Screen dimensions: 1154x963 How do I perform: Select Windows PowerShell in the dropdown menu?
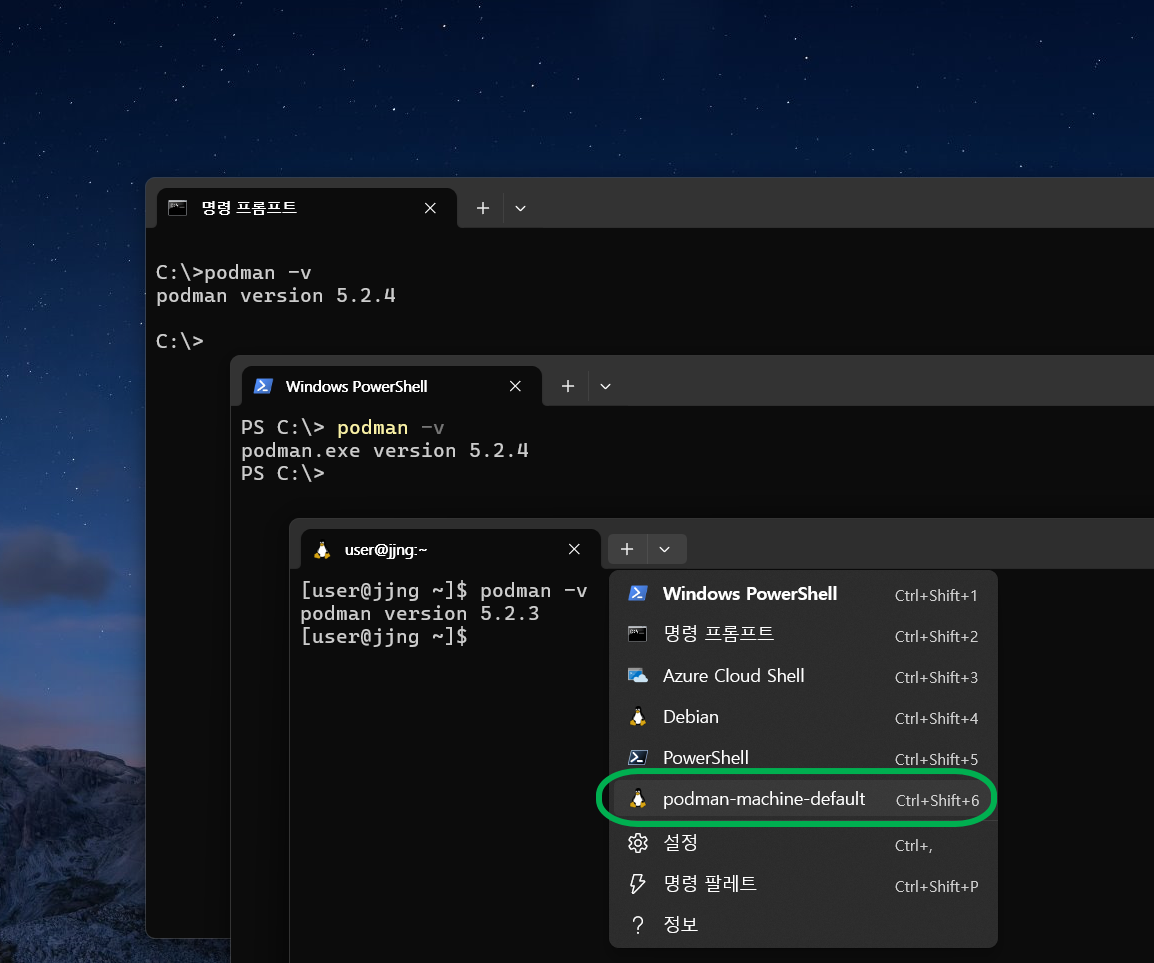pyautogui.click(x=803, y=594)
